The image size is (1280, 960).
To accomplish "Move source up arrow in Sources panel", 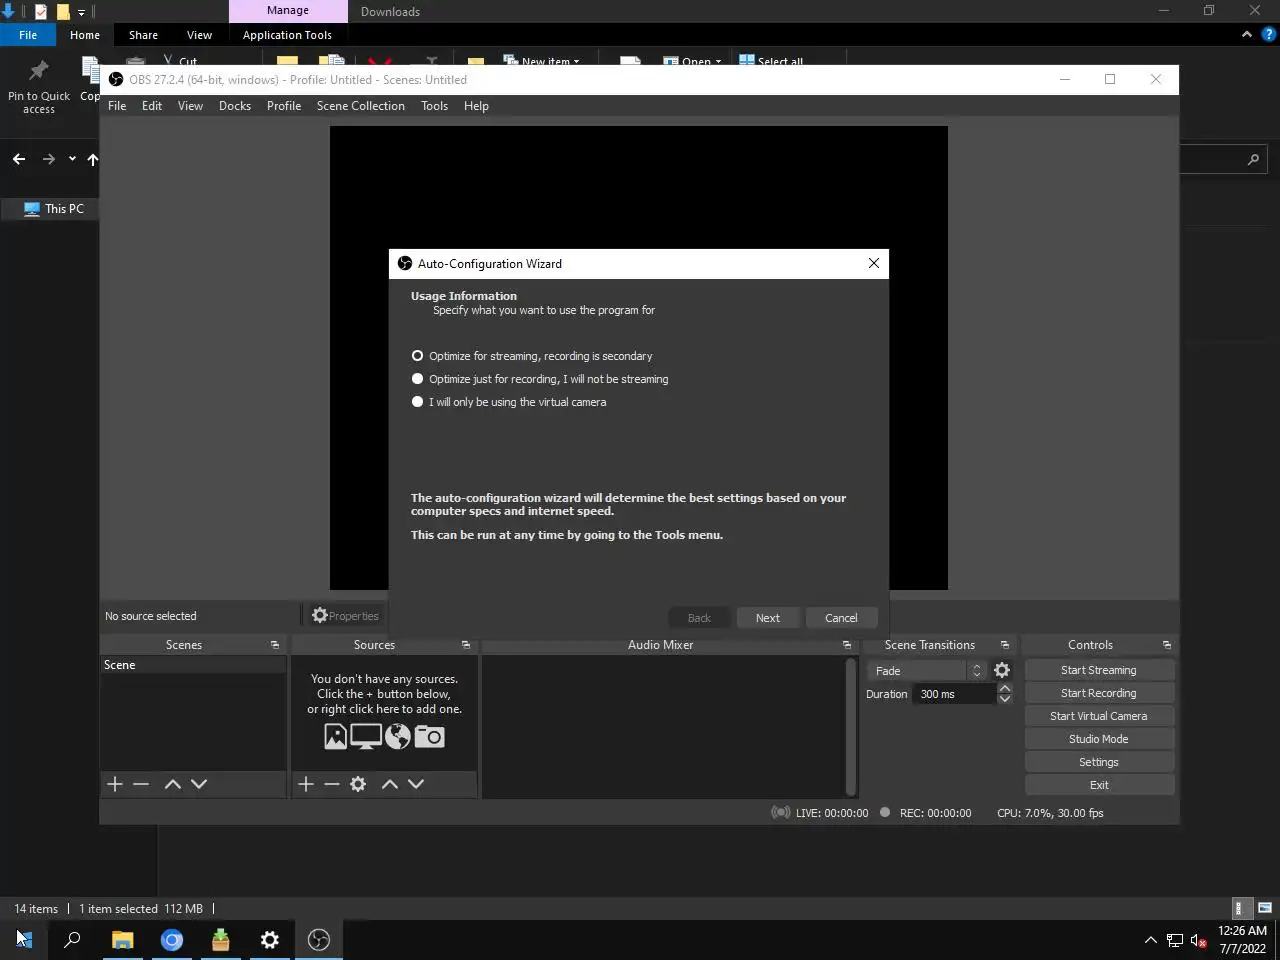I will pyautogui.click(x=390, y=784).
